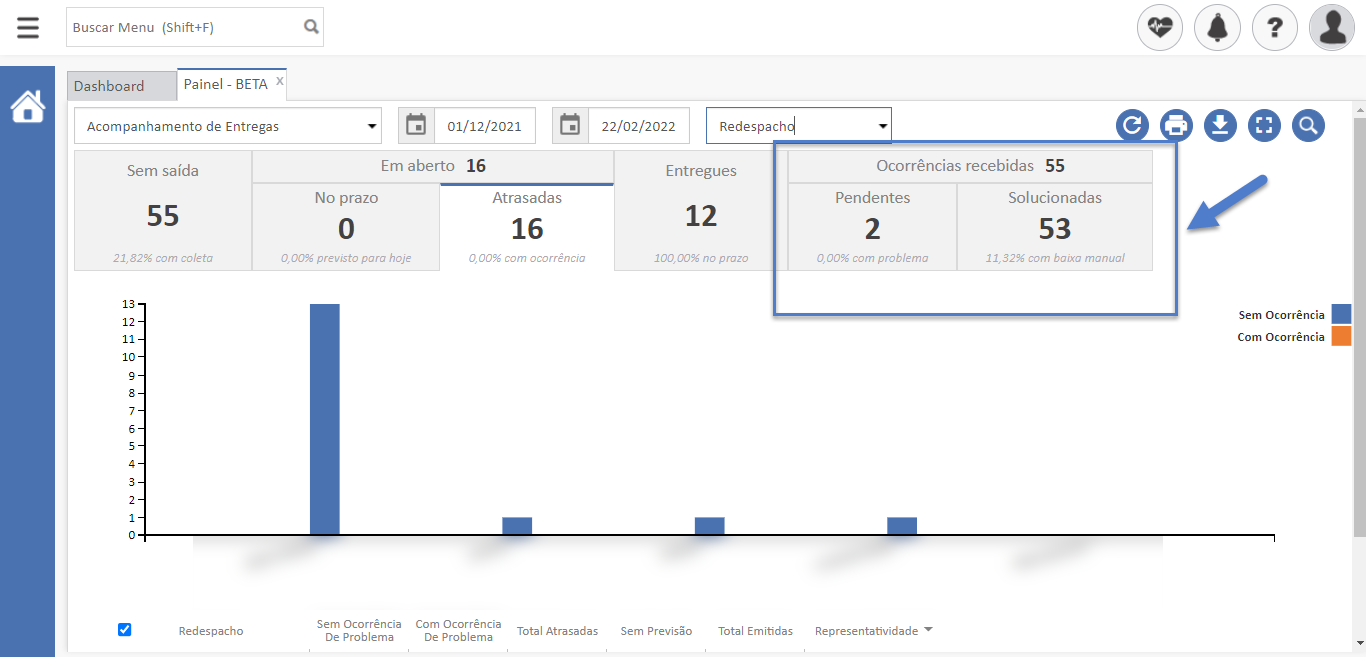Download the panel report

[x=1220, y=126]
